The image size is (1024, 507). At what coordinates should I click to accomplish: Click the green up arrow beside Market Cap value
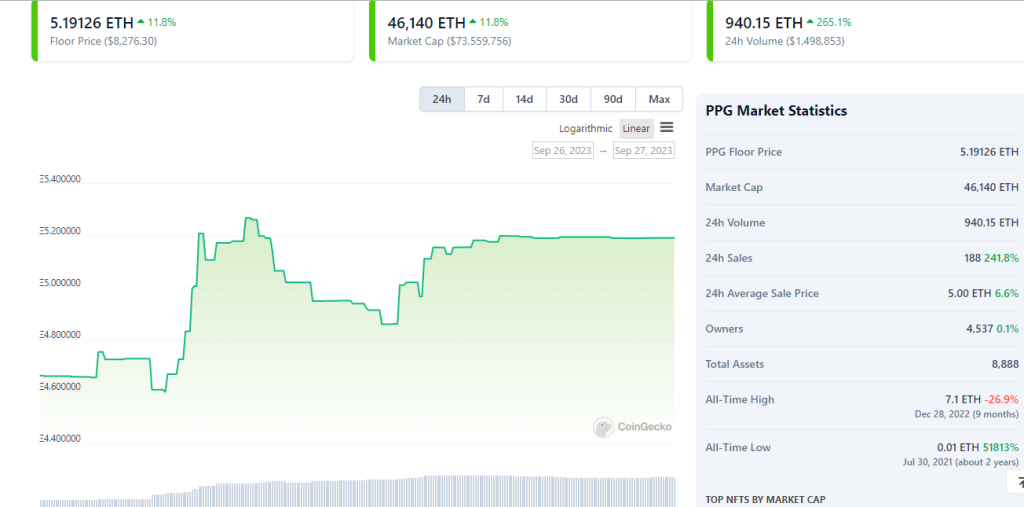[x=473, y=22]
